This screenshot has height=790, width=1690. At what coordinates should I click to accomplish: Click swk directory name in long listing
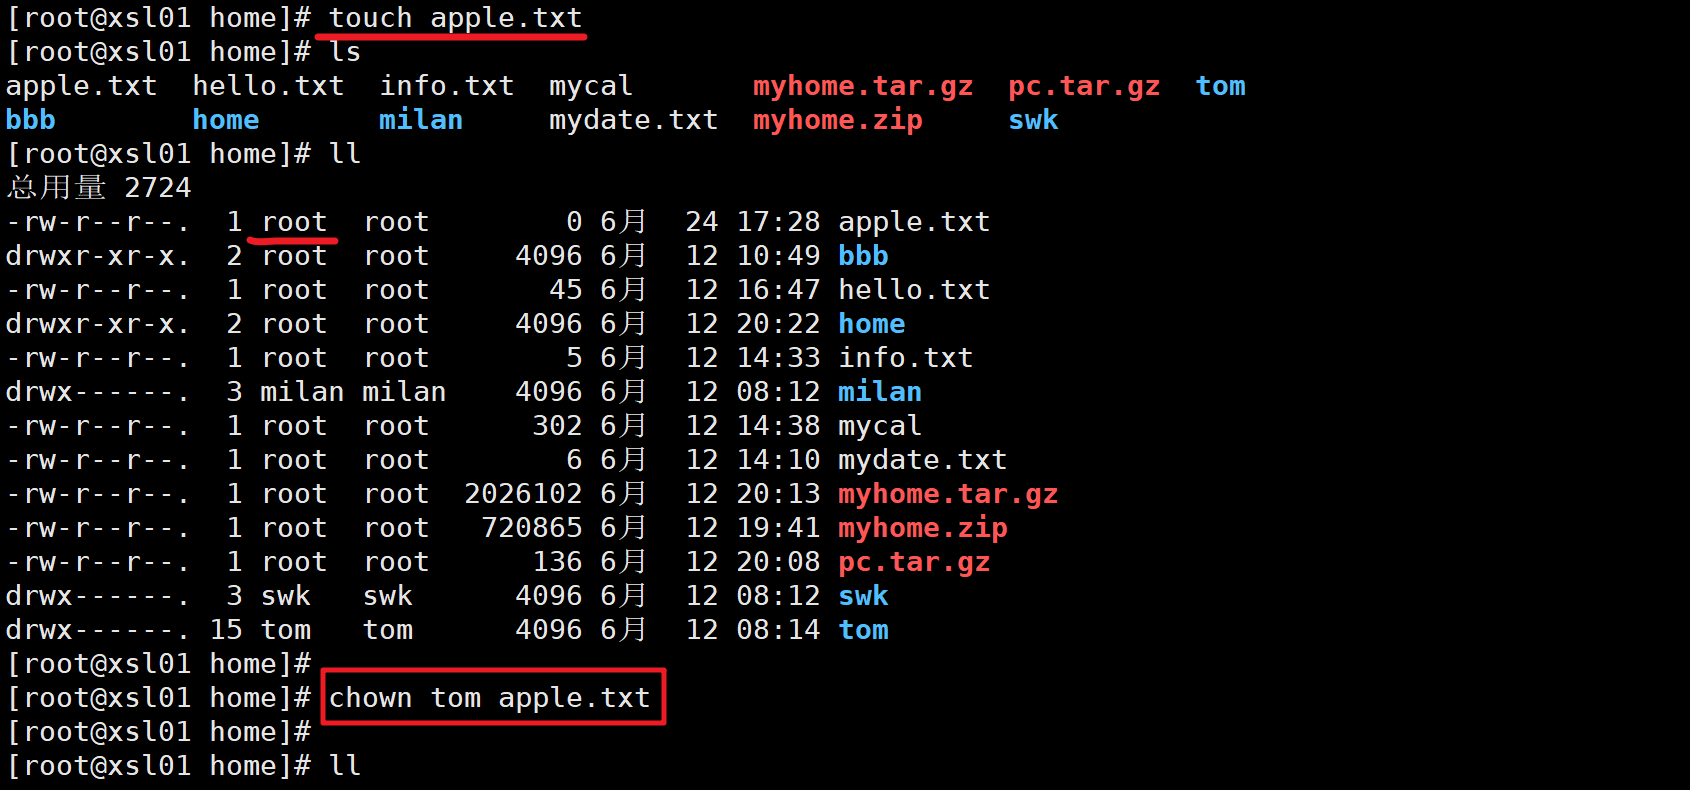coord(863,596)
